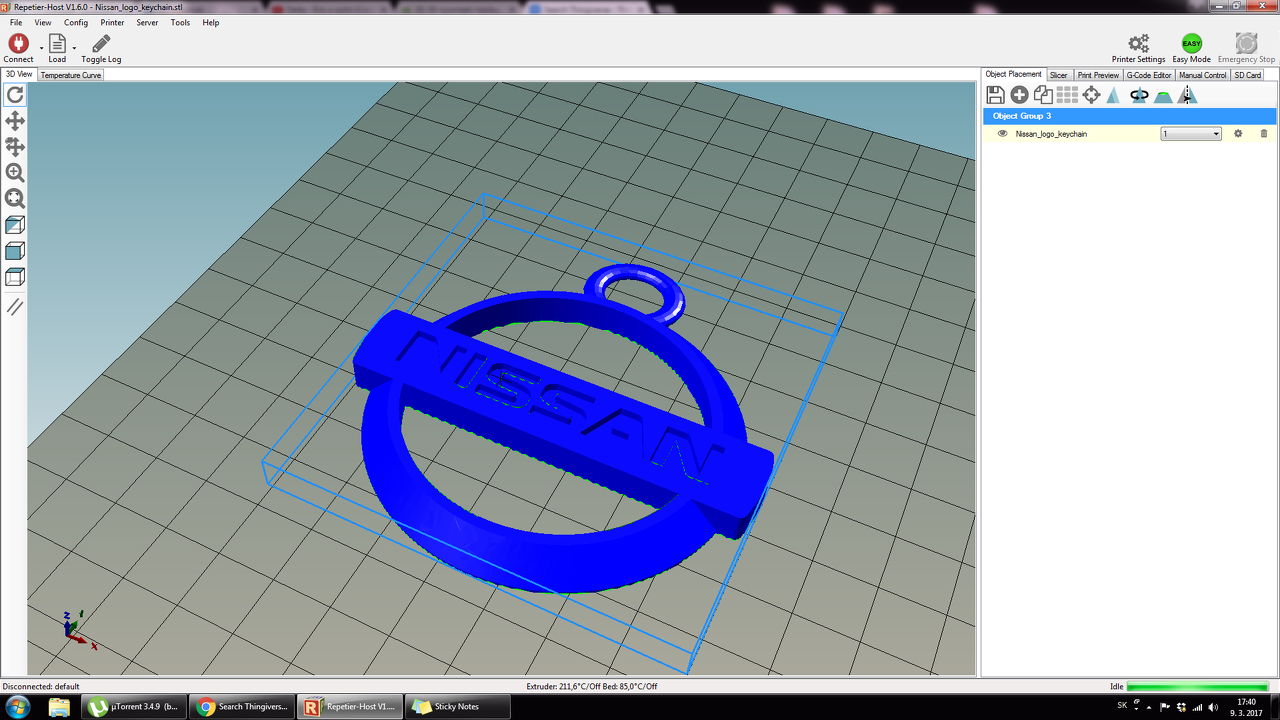Viewport: 1280px width, 720px height.
Task: Click the Copy Objects icon
Action: 1043,95
